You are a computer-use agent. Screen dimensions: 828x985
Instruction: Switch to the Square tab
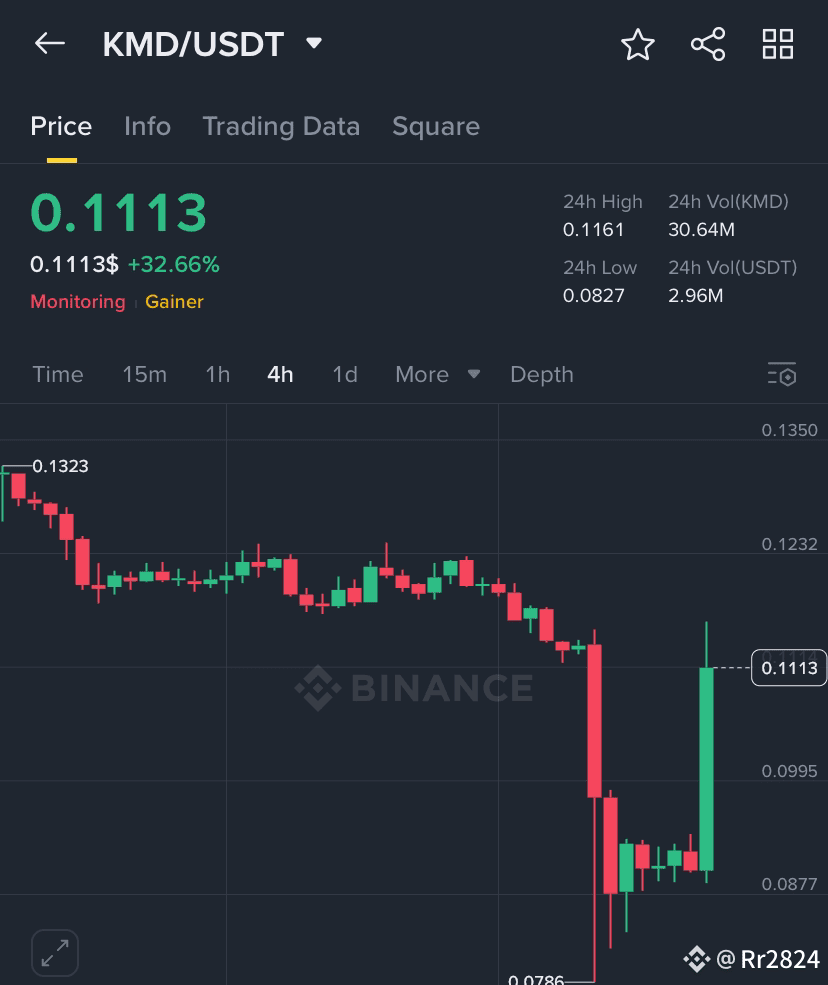pos(436,126)
